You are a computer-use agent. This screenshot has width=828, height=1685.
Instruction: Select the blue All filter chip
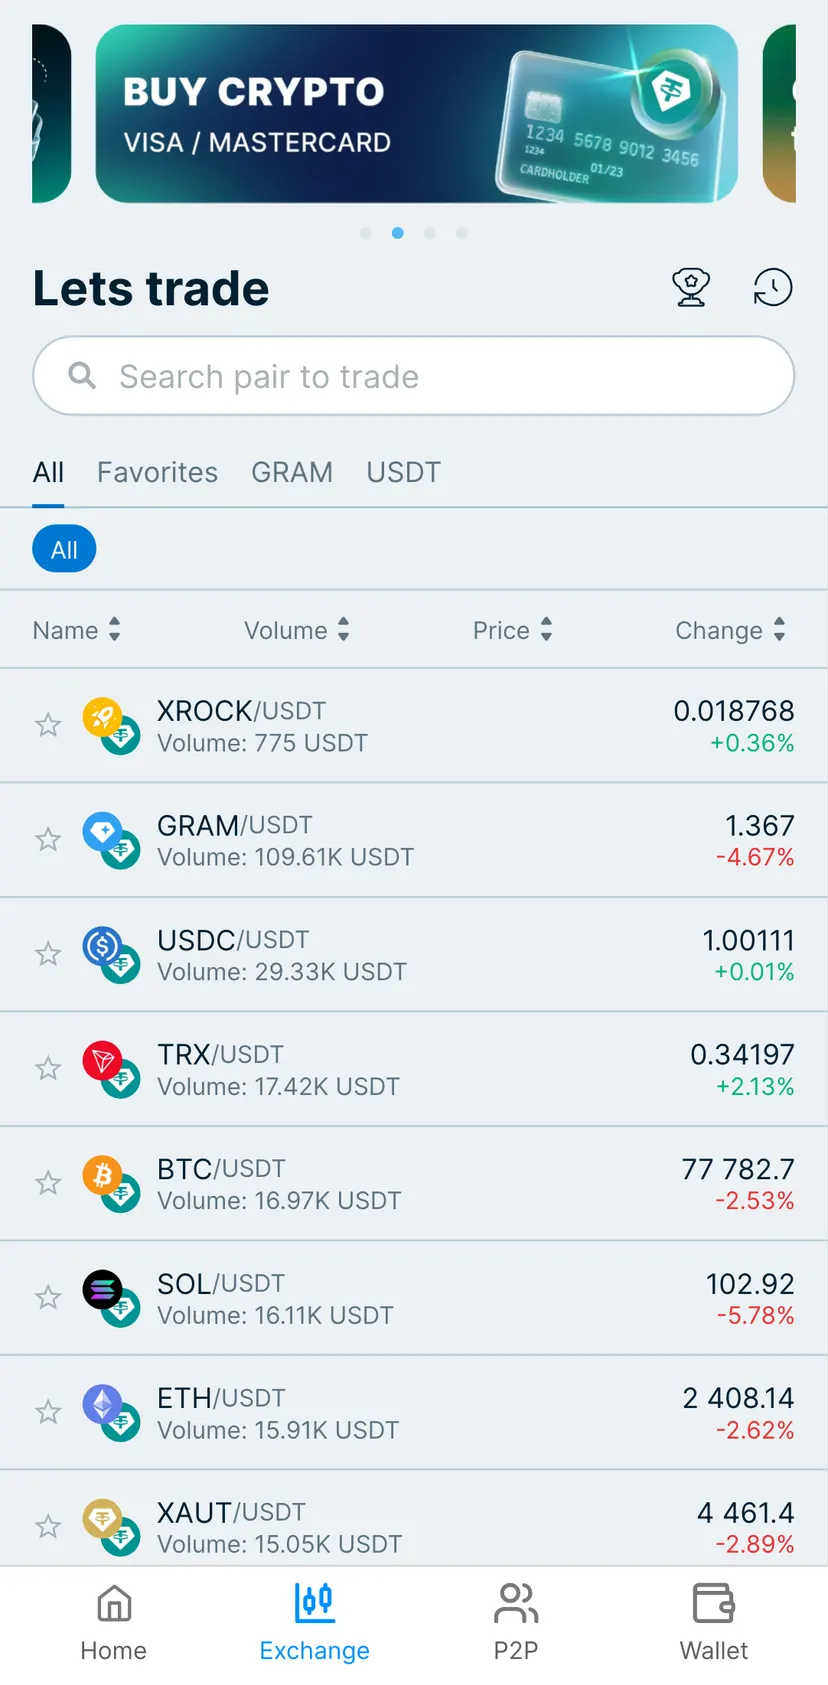(x=64, y=549)
